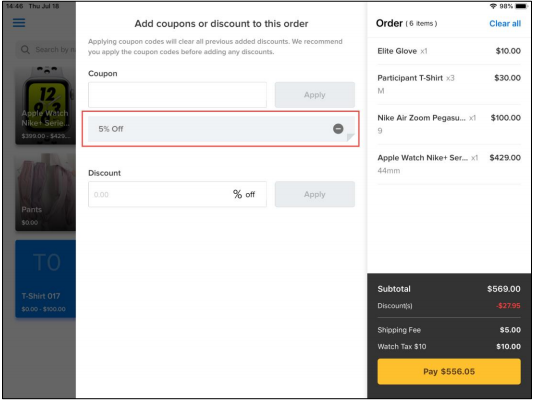The image size is (533, 401).
Task: Open the Pants product card
Action: 46,192
